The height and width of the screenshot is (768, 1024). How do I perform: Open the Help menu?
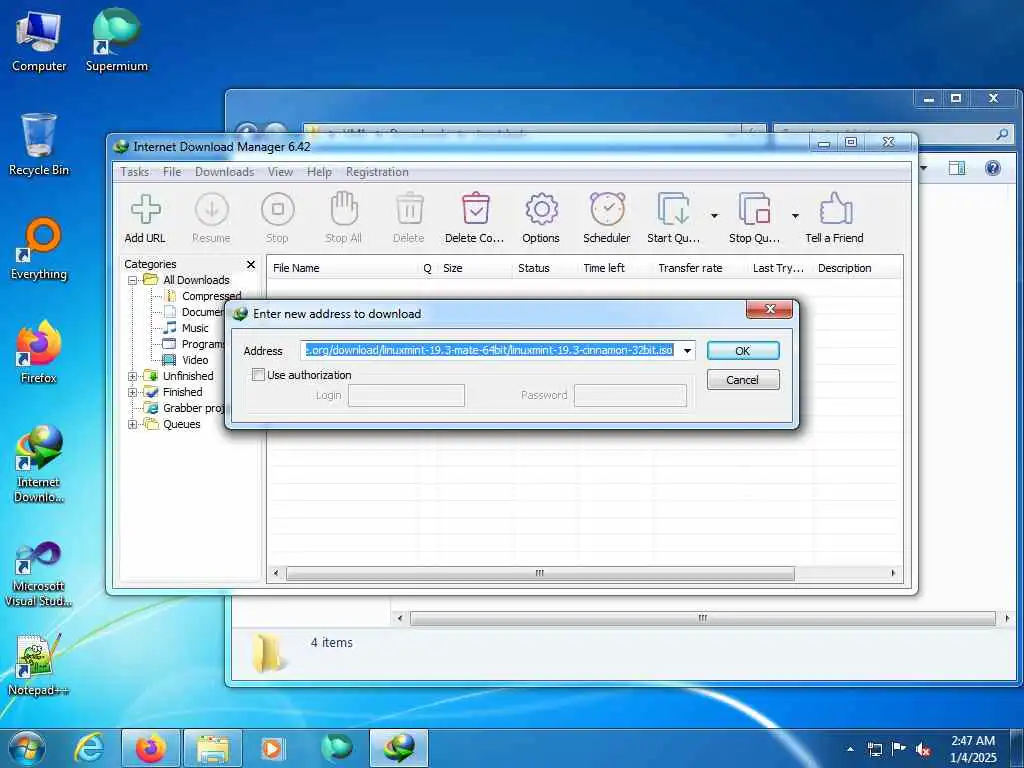319,172
